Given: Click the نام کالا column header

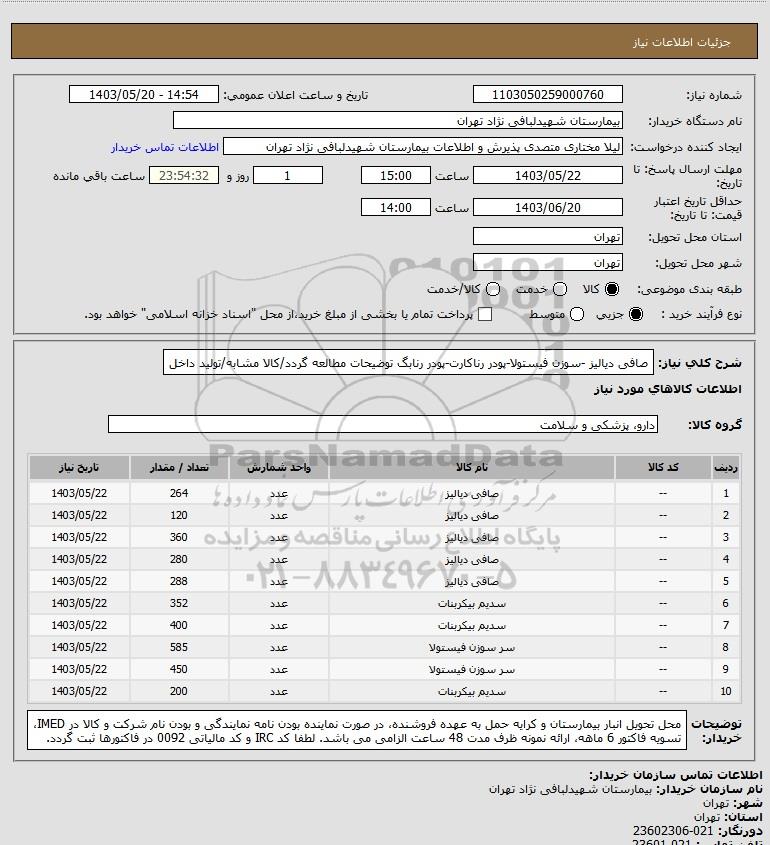Looking at the screenshot, I should 471,468.
